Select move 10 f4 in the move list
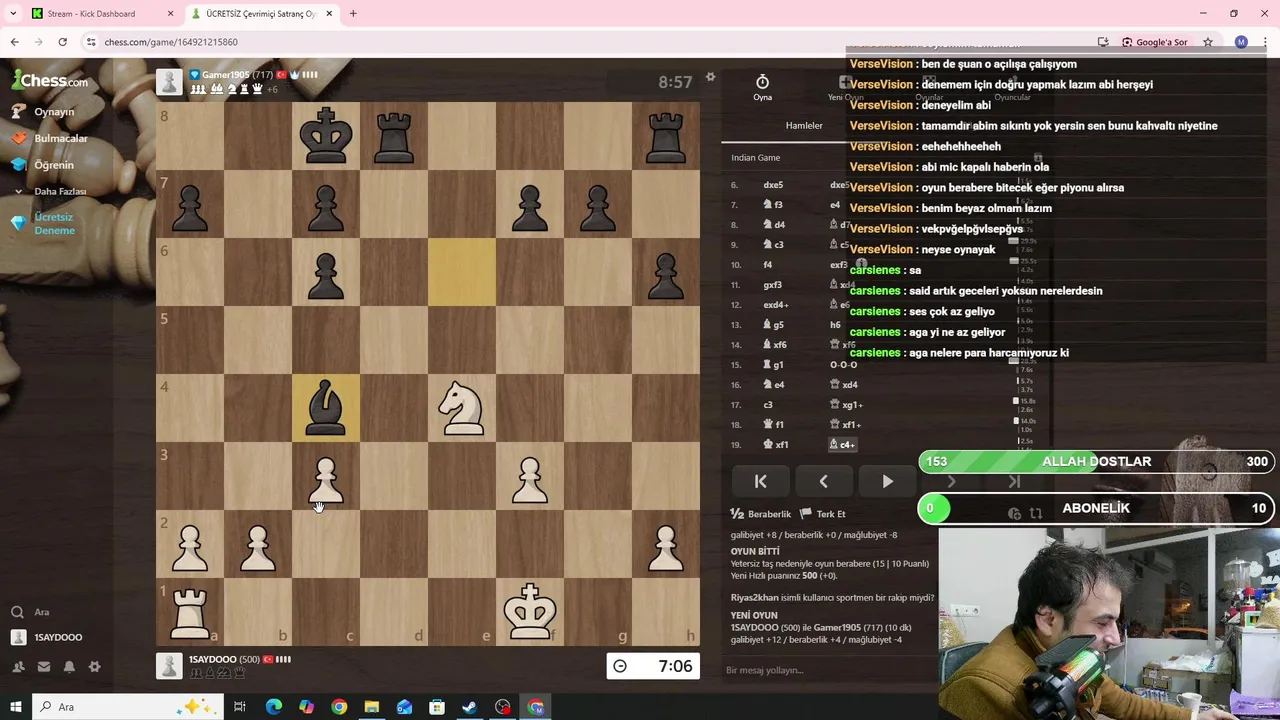This screenshot has height=720, width=1280. pyautogui.click(x=768, y=265)
